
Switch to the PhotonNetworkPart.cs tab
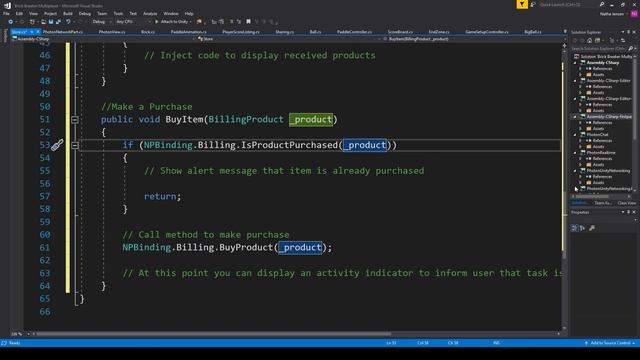coord(63,32)
